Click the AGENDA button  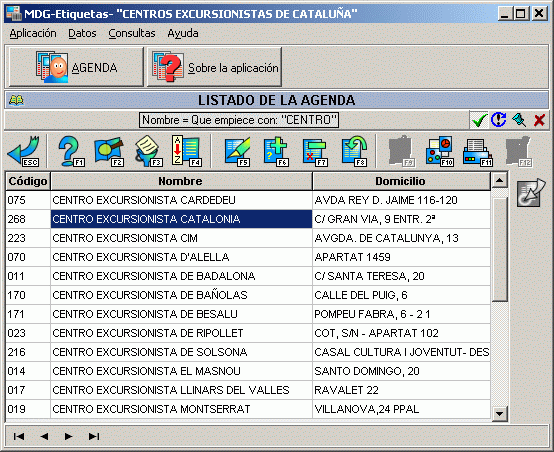tap(76, 67)
